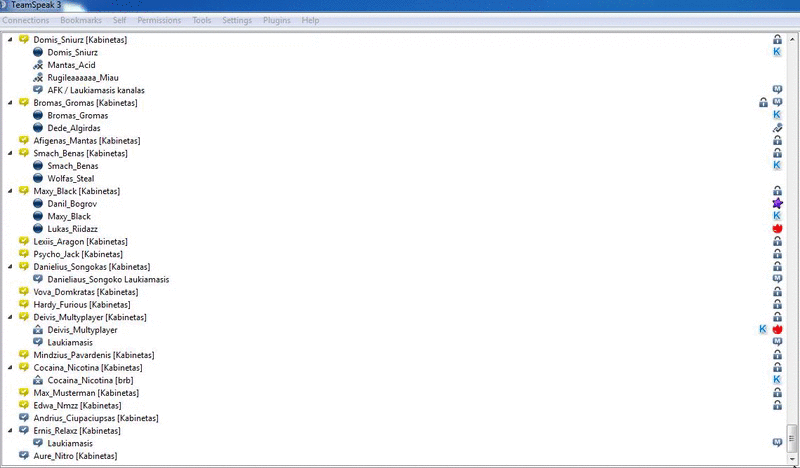
Task: Select channel Max_Musterman [Kabinetas]
Action: 86,393
